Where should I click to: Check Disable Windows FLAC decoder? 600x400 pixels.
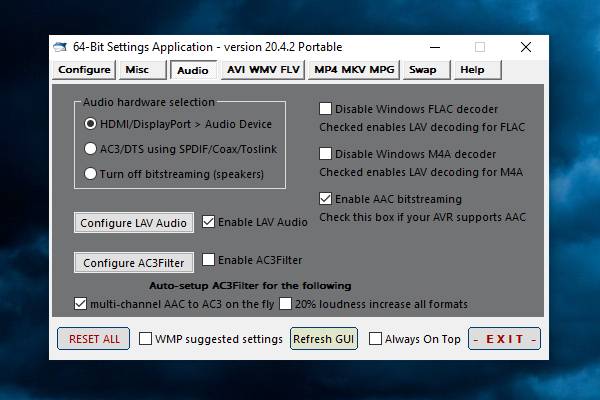326,109
